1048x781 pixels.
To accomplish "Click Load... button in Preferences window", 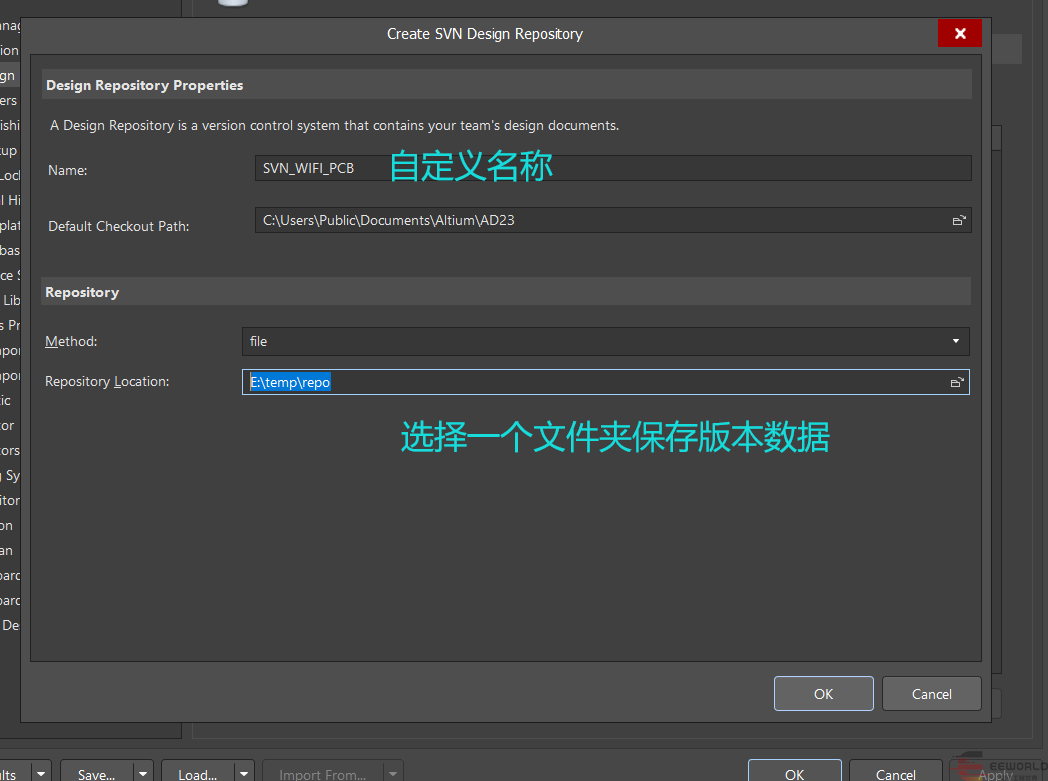I will click(x=198, y=772).
